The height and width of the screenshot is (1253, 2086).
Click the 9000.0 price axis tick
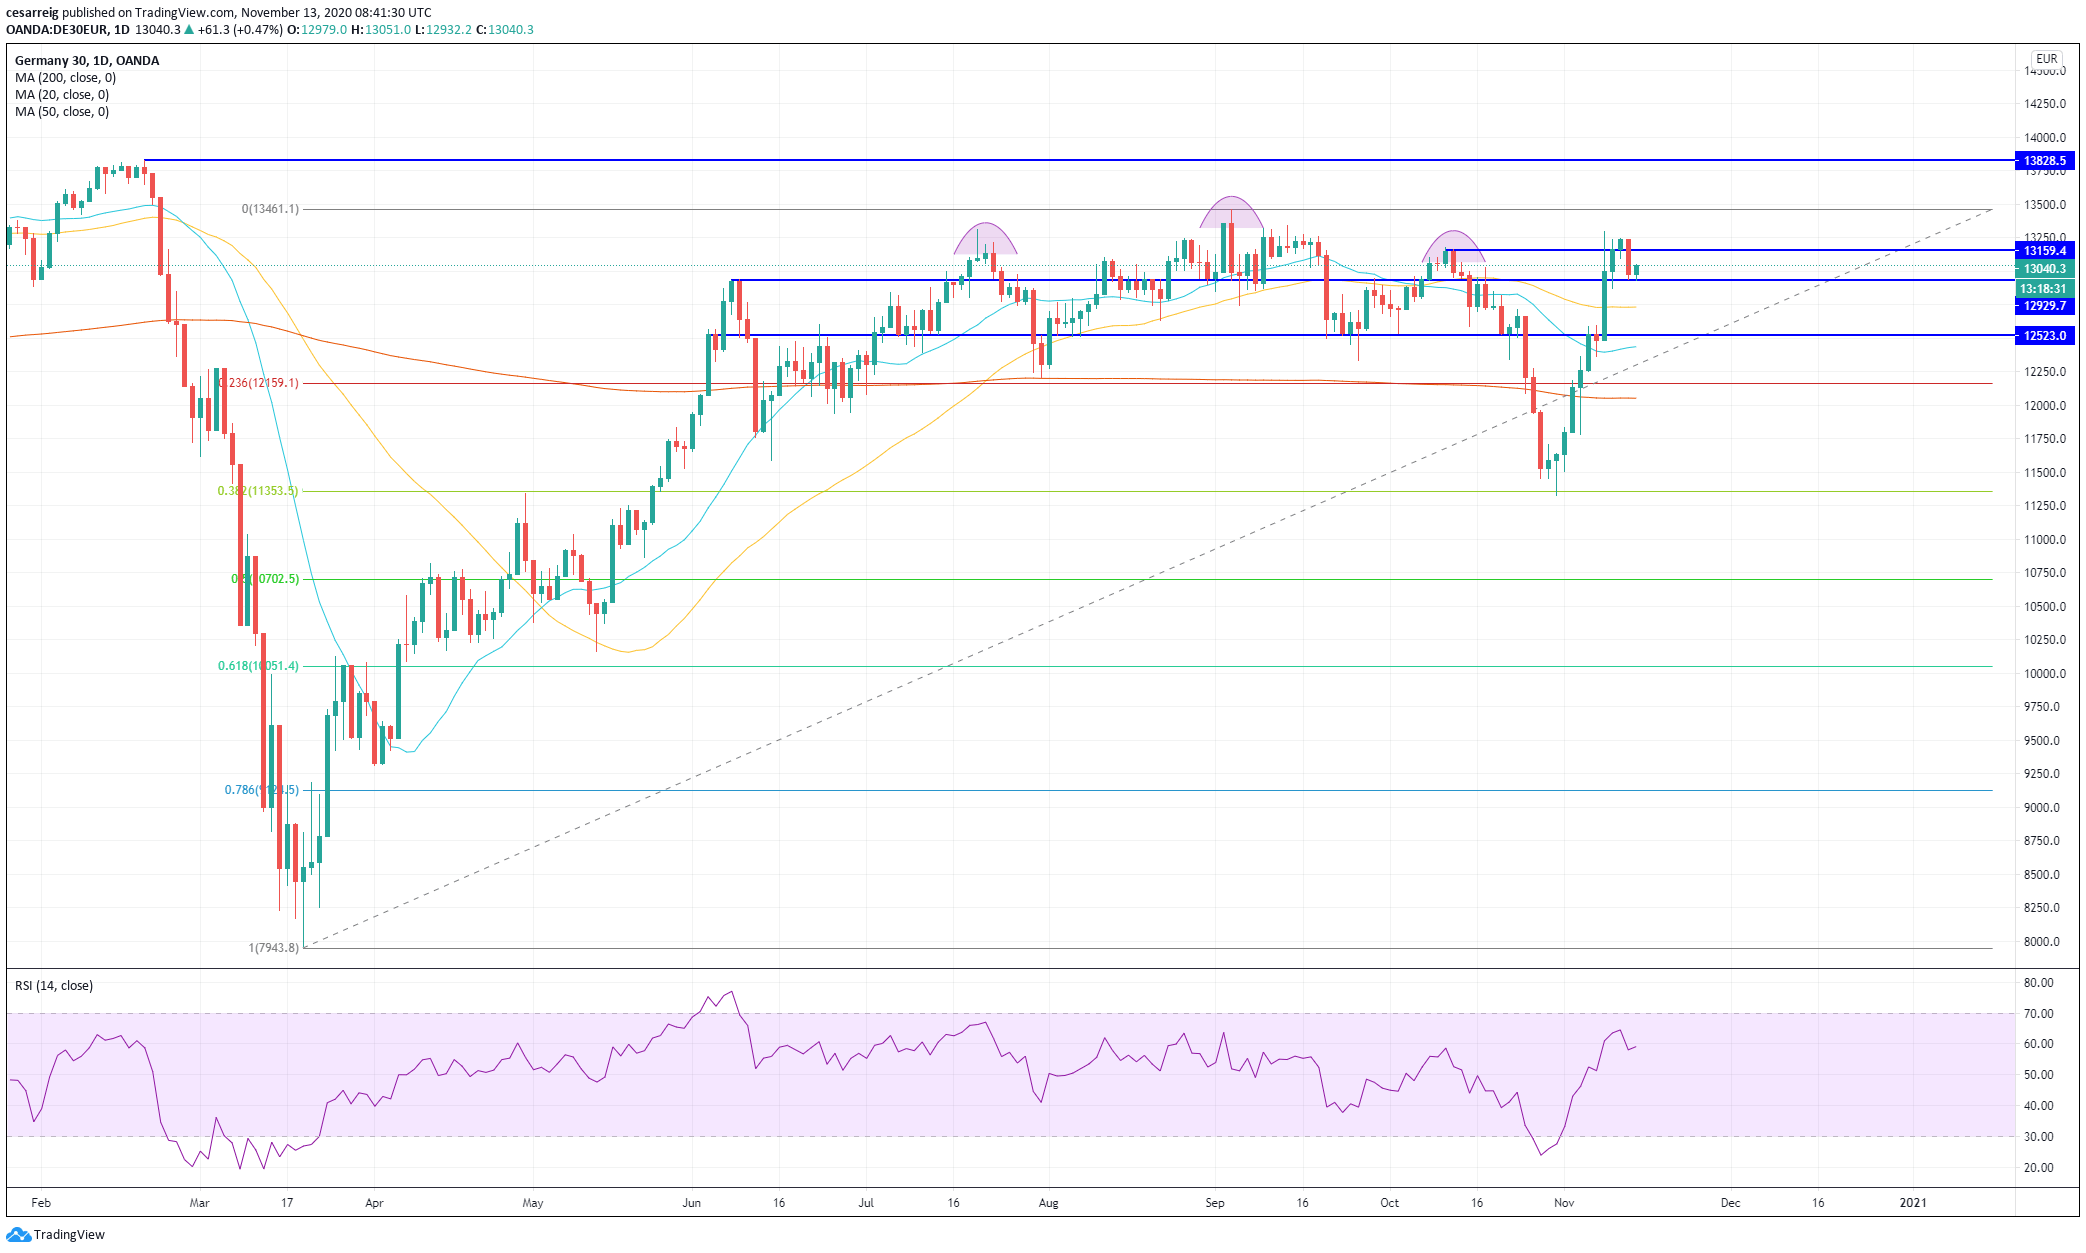click(2042, 808)
